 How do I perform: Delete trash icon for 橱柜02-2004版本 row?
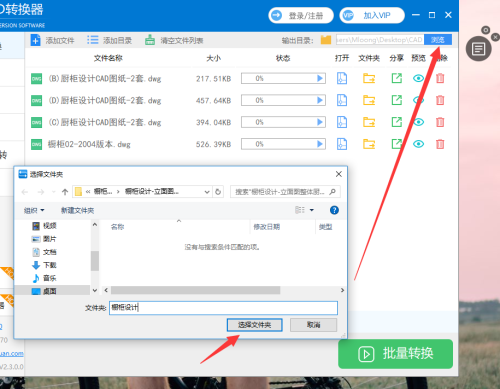(440, 144)
